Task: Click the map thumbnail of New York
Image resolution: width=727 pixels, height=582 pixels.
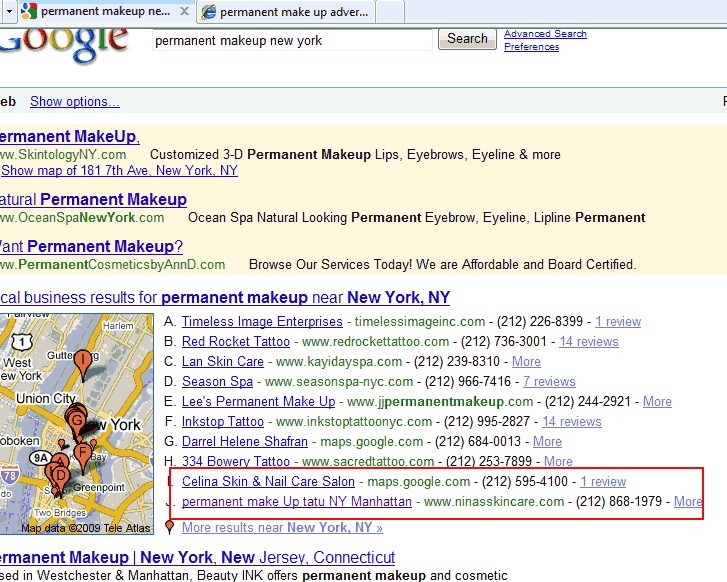Action: pos(77,424)
